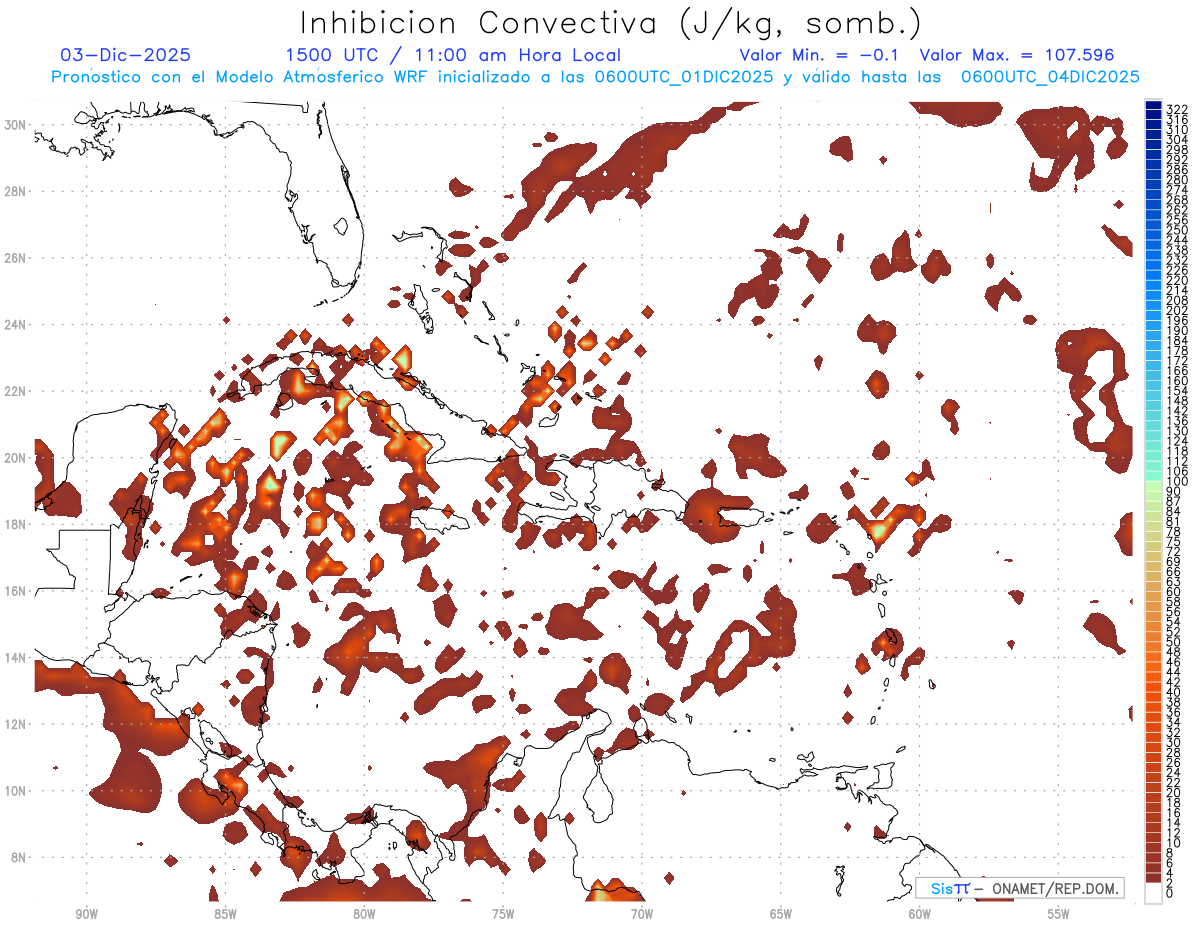This screenshot has width=1200, height=927.
Task: Click the colorbar value label 322
Action: [1176, 108]
